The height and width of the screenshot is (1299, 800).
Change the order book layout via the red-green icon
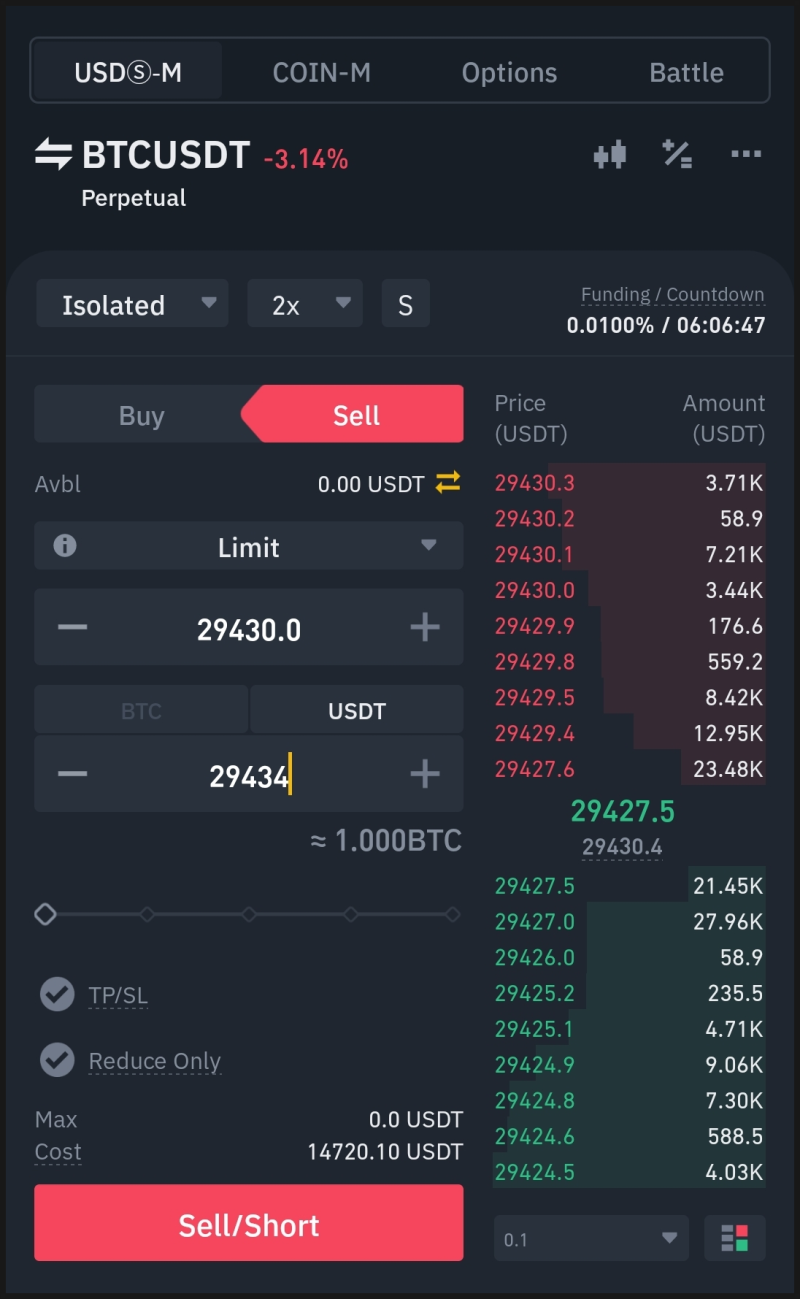(x=735, y=1239)
